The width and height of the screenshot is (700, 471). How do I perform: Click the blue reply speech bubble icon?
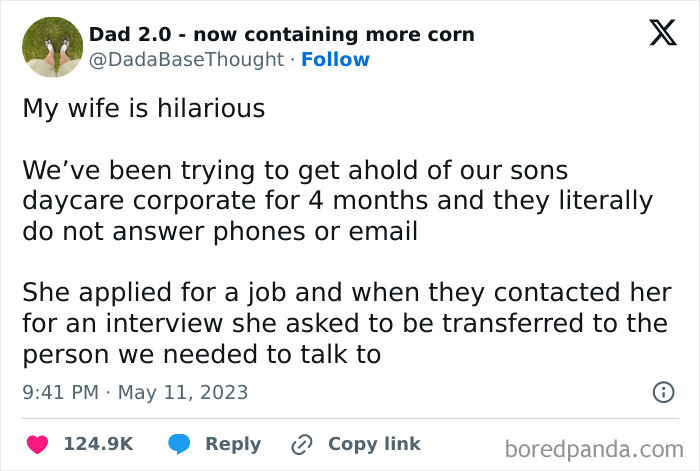click(x=180, y=444)
